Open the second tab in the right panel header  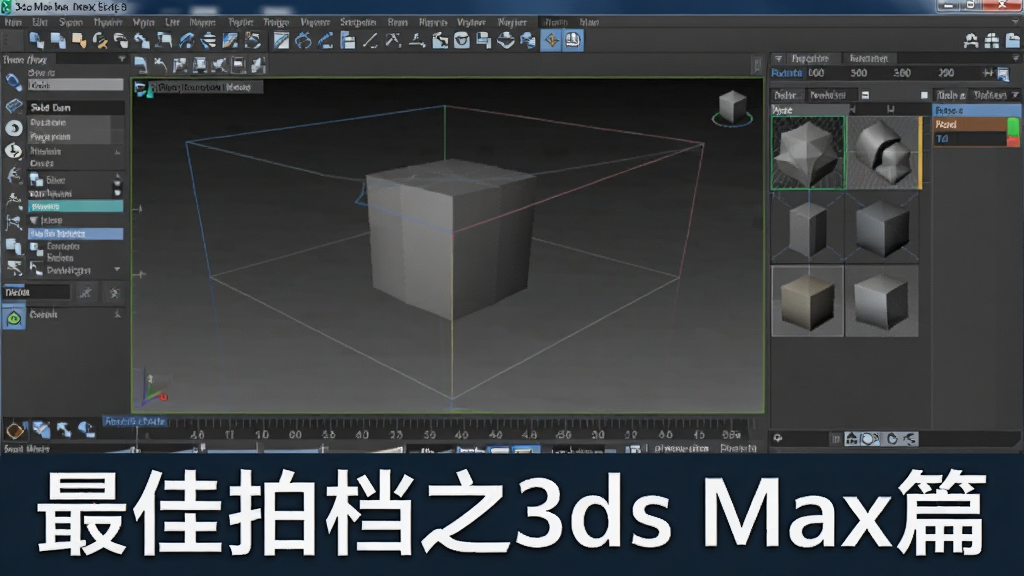tap(869, 59)
